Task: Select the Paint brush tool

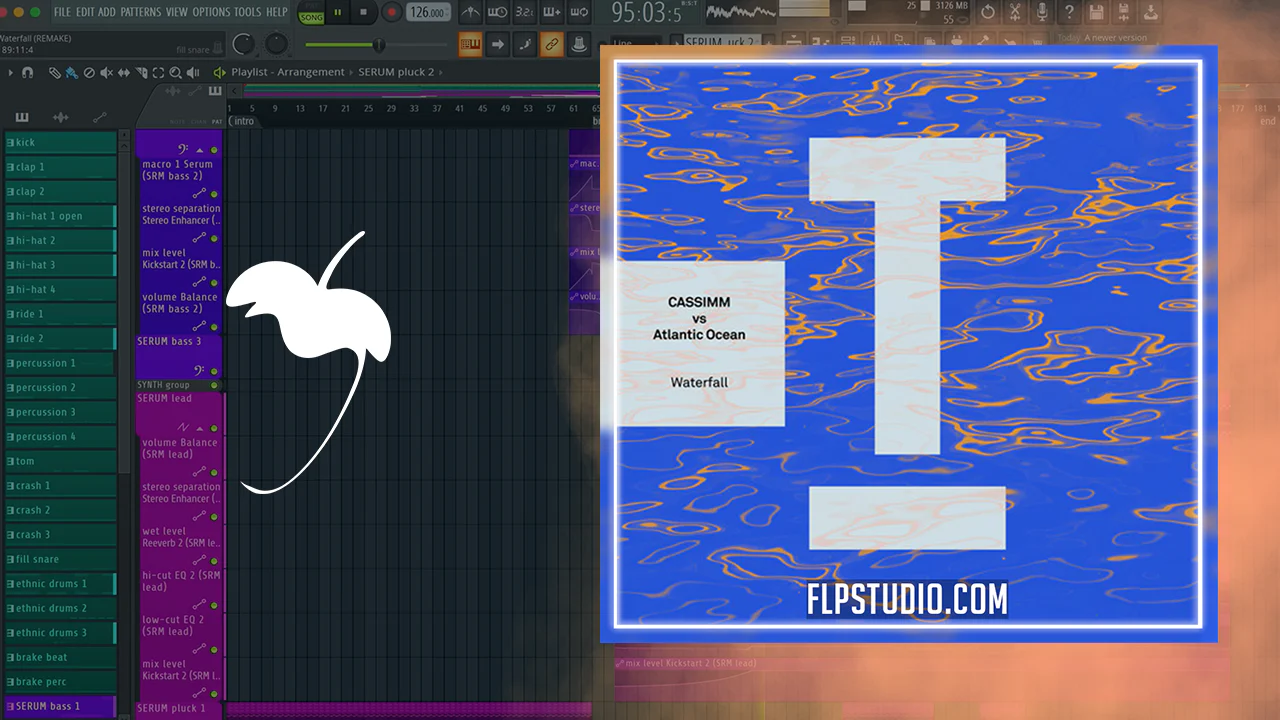Action: [x=72, y=72]
